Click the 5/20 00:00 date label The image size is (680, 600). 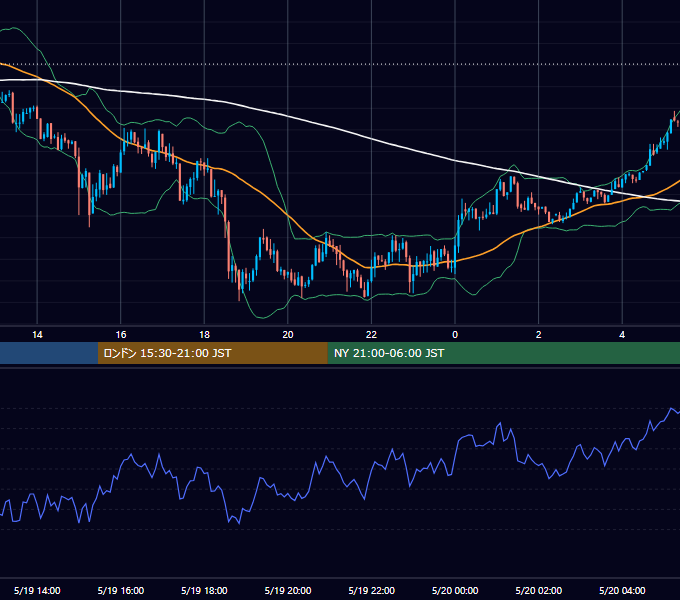click(x=455, y=590)
